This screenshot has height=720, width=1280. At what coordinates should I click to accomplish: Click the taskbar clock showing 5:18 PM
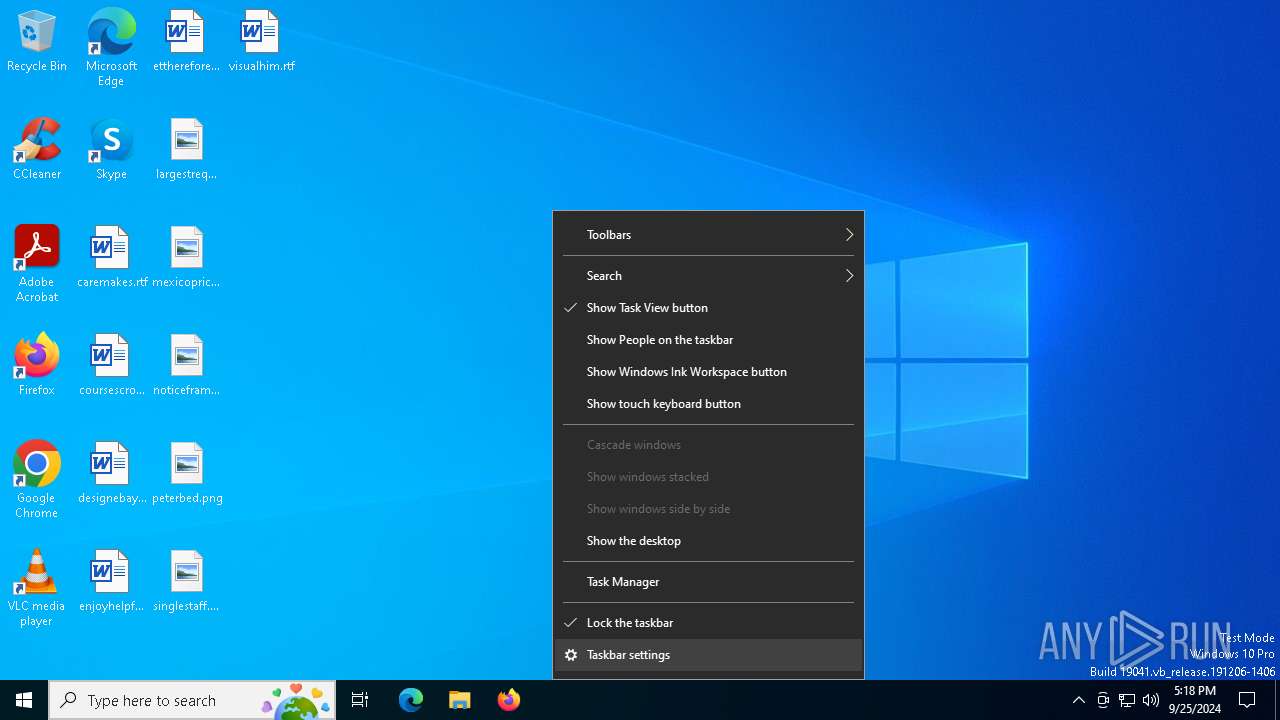[1195, 700]
